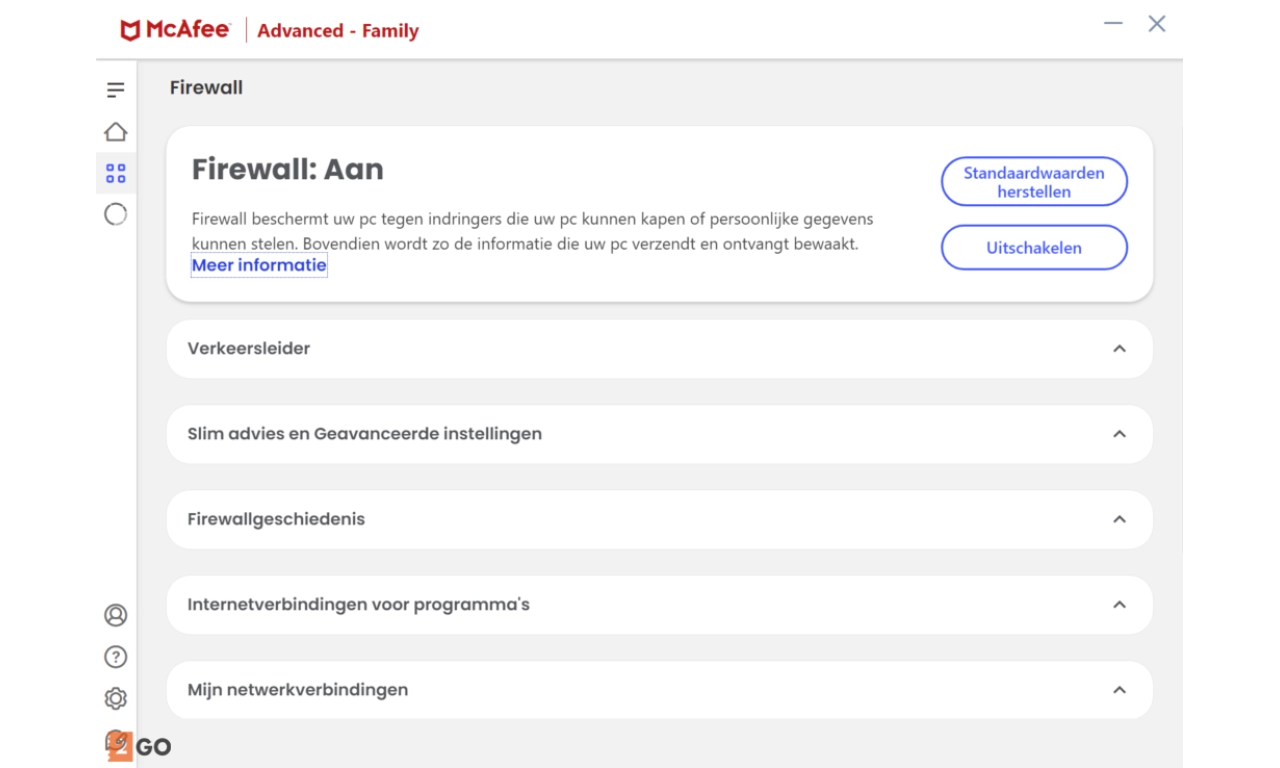The height and width of the screenshot is (768, 1280).
Task: Open the hamburger navigation menu
Action: [x=116, y=90]
